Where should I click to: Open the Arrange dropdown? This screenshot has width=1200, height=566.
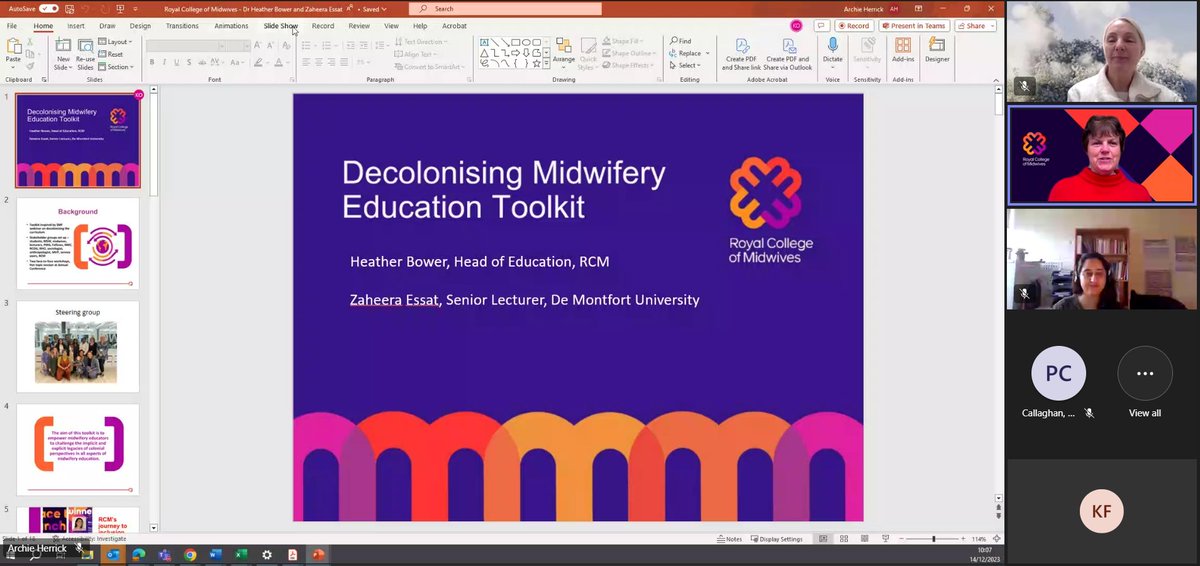[x=563, y=54]
